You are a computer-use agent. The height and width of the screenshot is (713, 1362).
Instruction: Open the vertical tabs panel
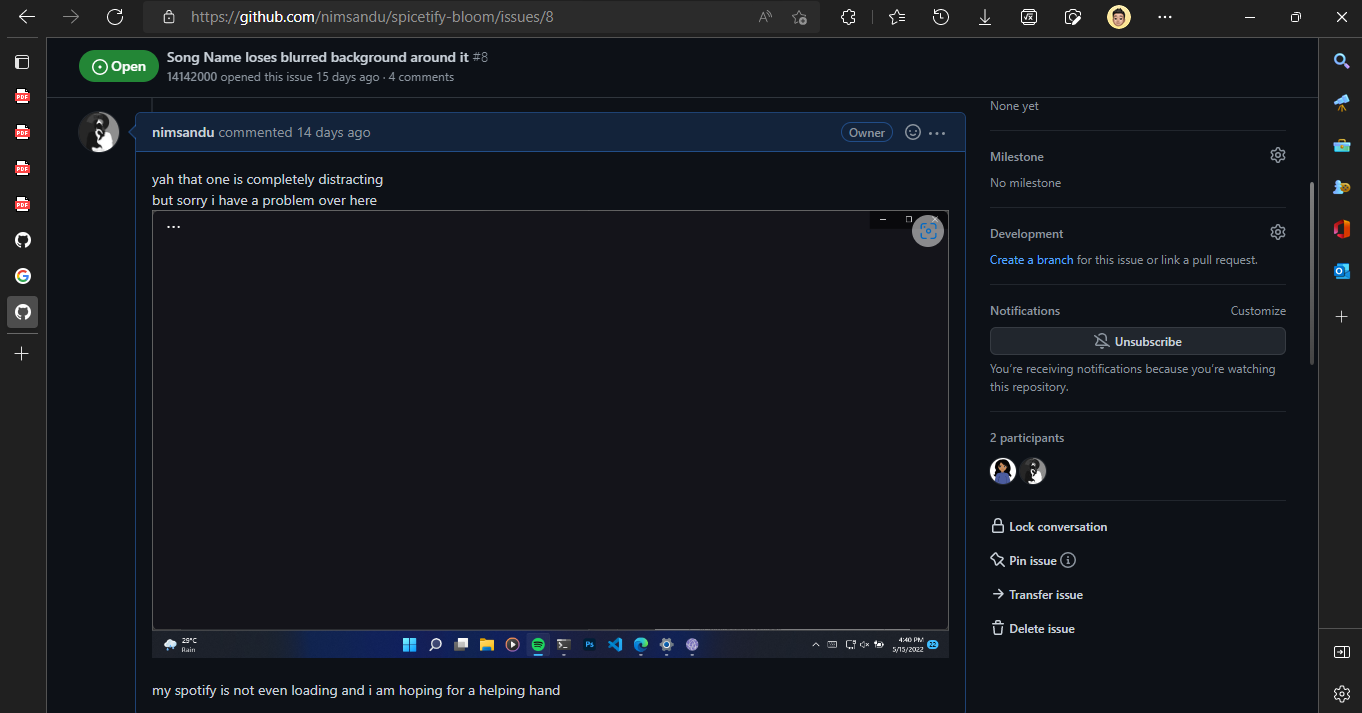(22, 62)
